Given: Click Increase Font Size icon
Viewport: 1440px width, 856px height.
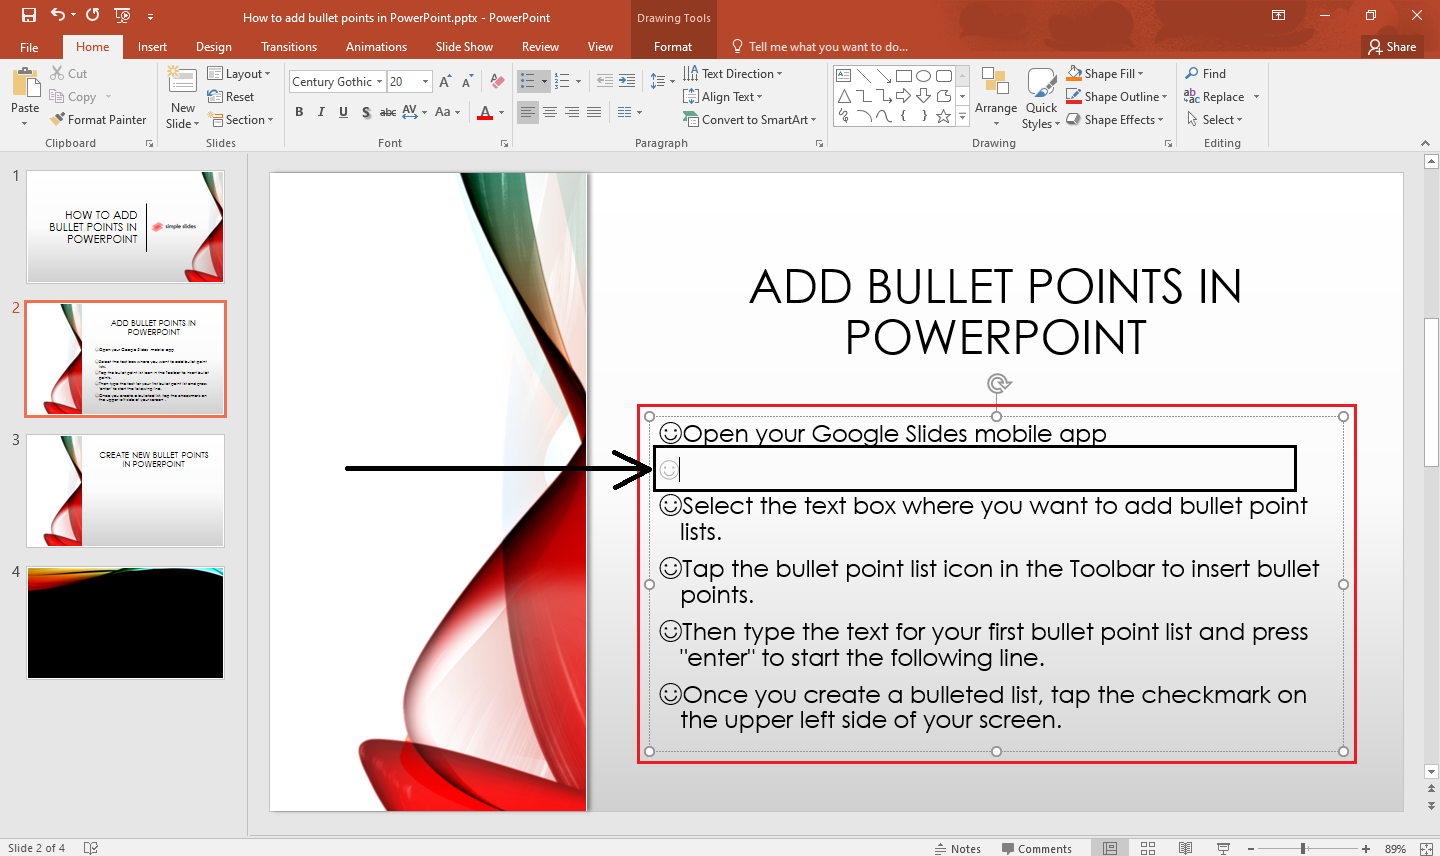Looking at the screenshot, I should click(445, 82).
